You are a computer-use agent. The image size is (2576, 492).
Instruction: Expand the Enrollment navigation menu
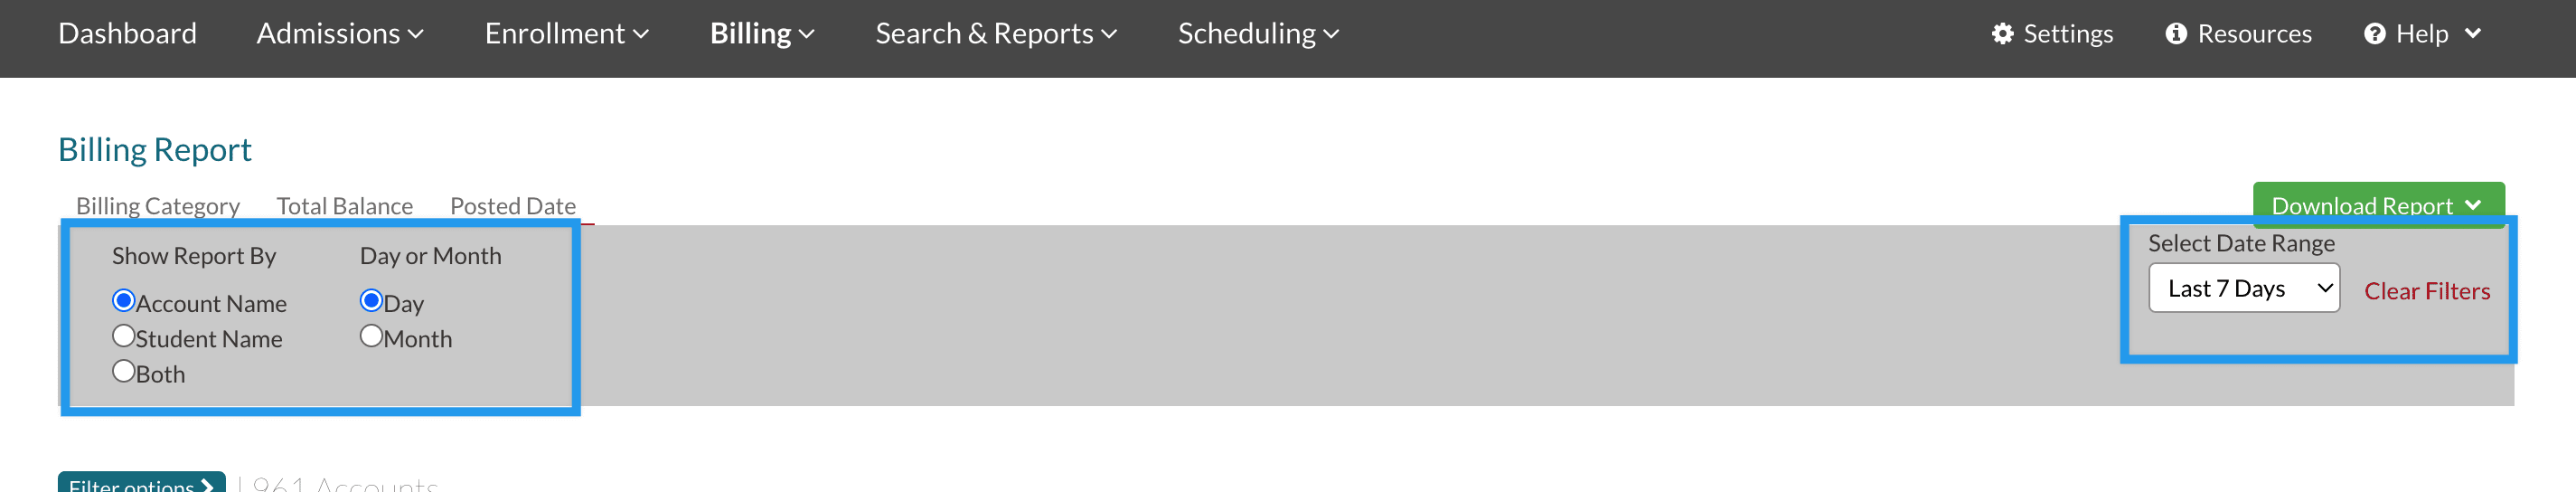(x=566, y=34)
